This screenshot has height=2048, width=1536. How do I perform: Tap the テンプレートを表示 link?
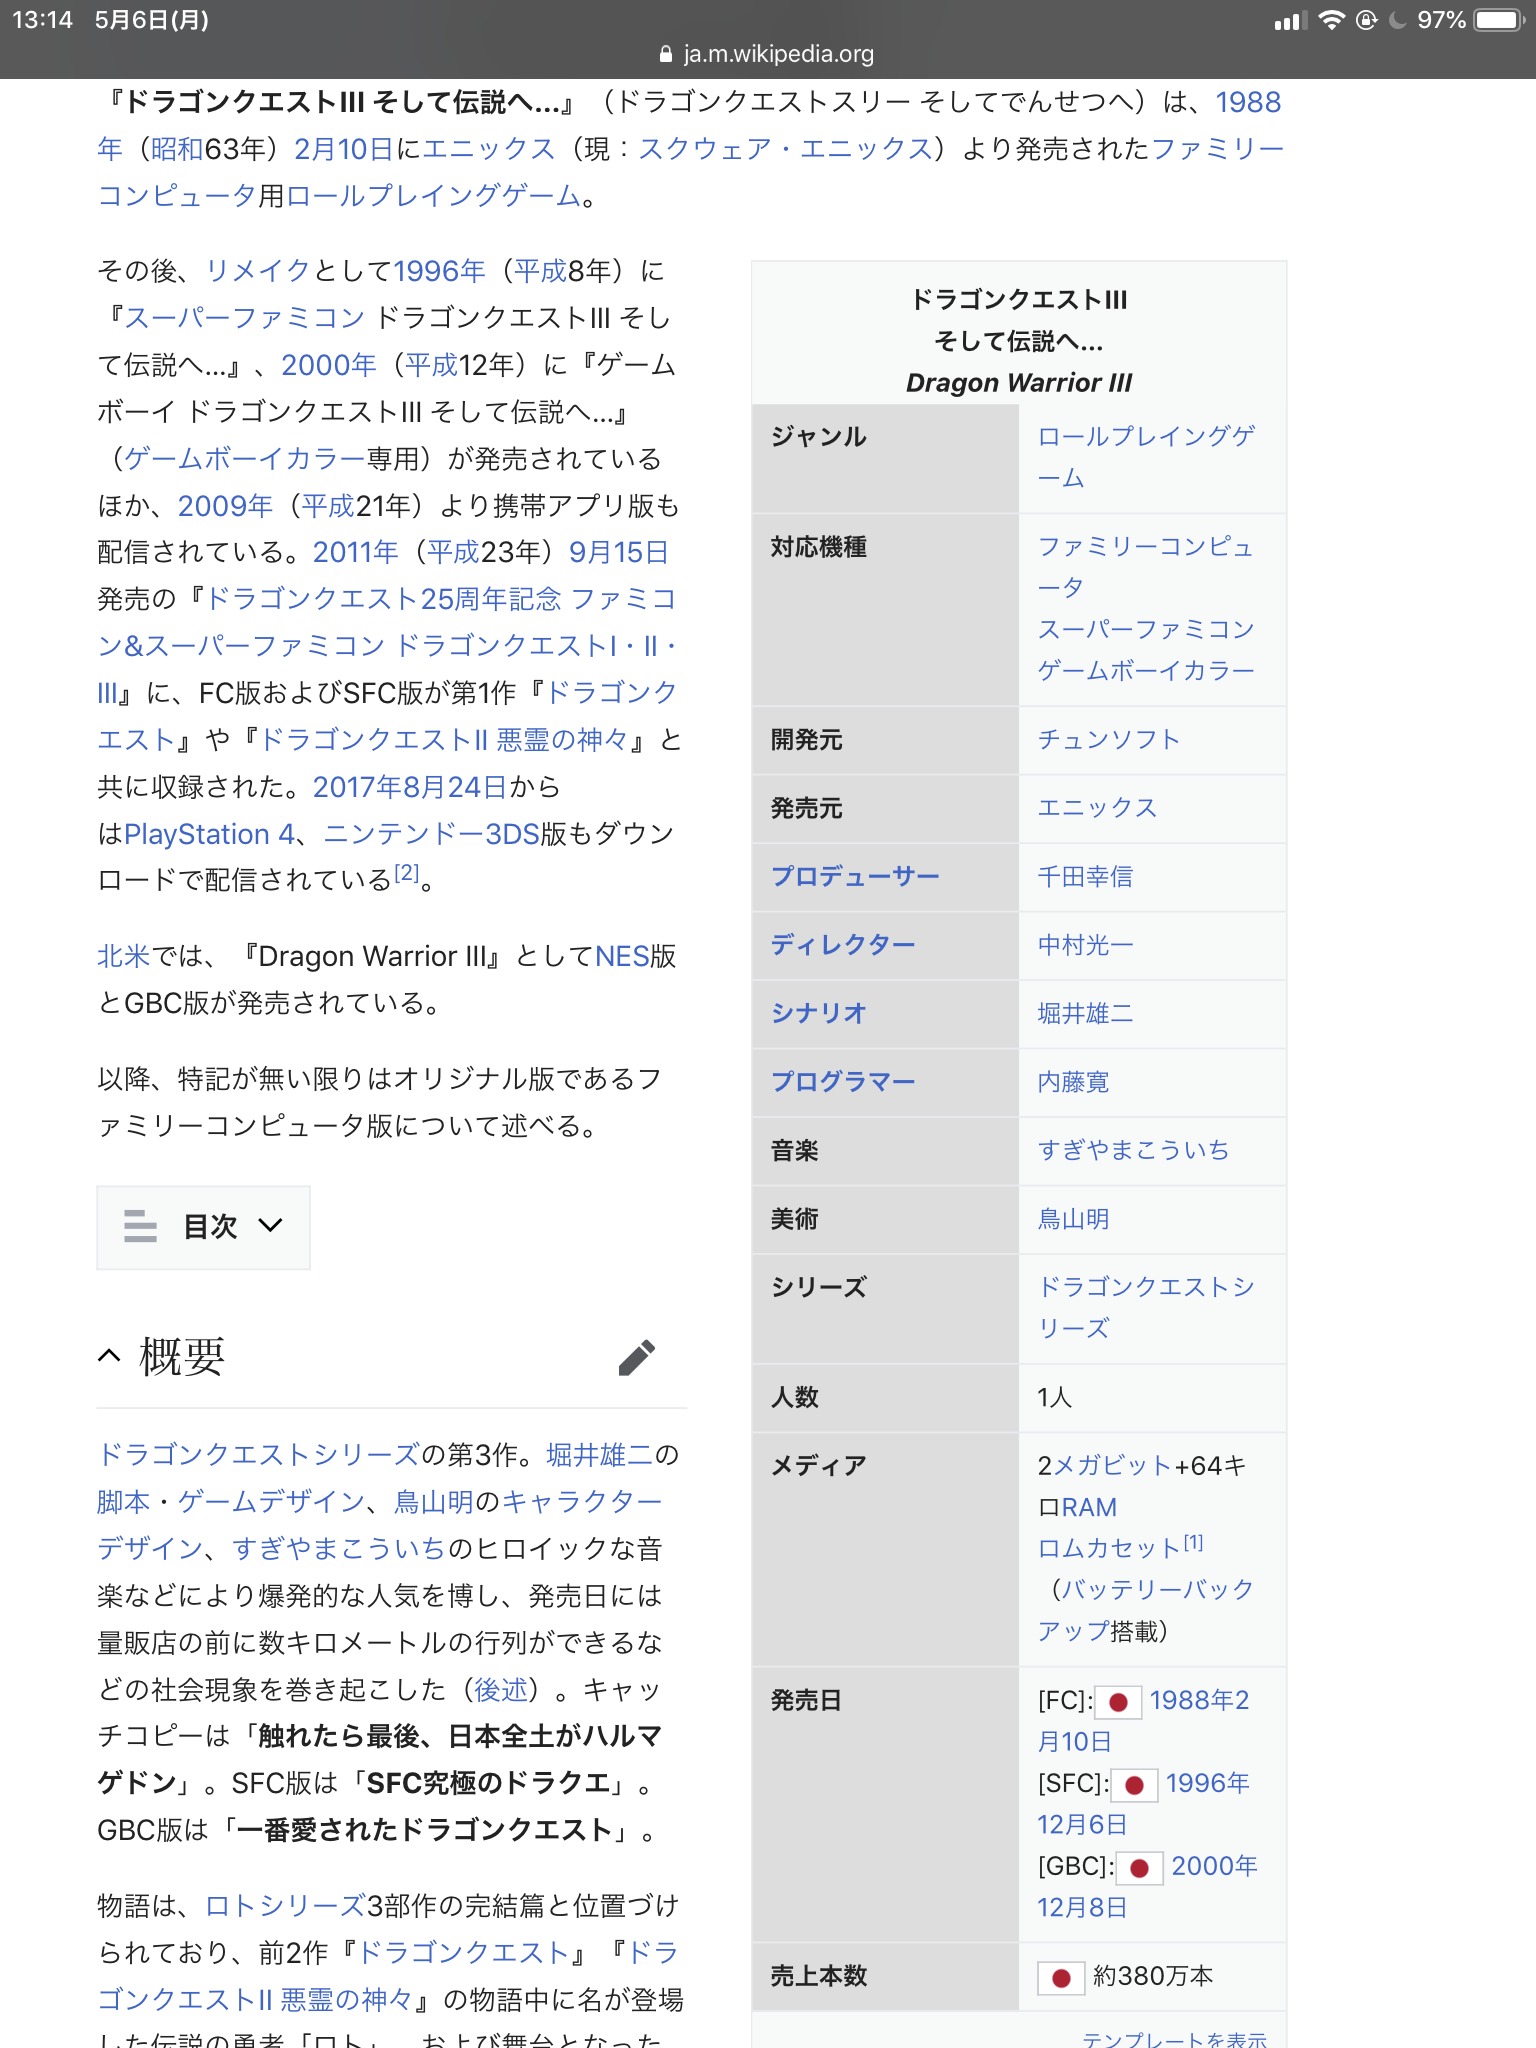(1174, 2037)
